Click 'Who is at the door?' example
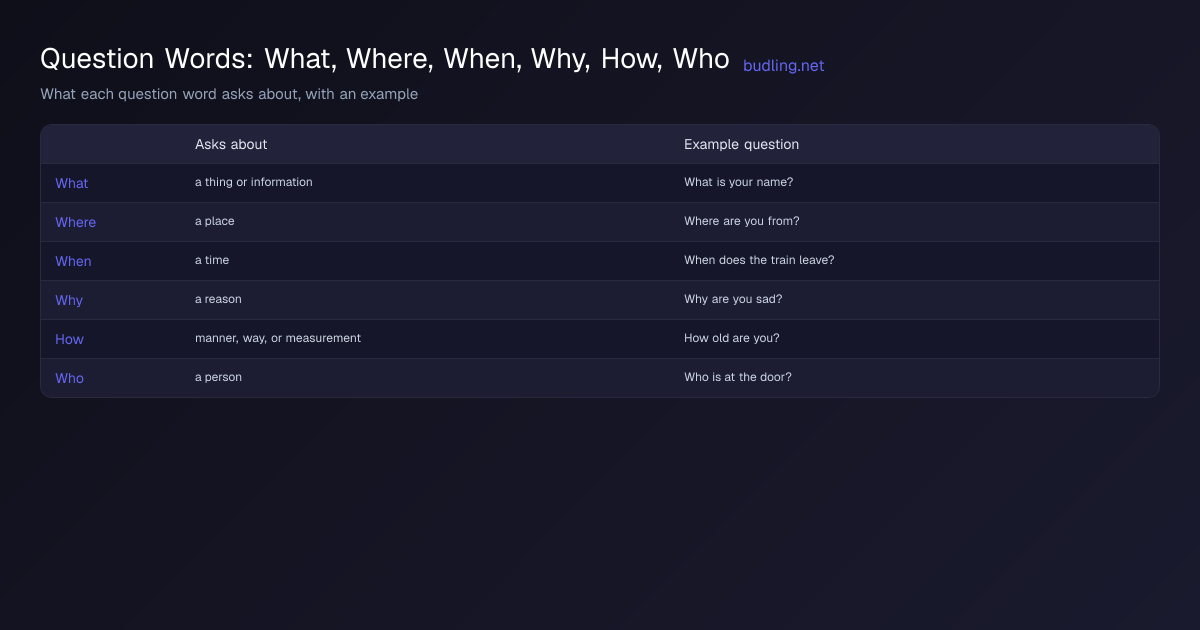This screenshot has height=630, width=1200. click(738, 377)
